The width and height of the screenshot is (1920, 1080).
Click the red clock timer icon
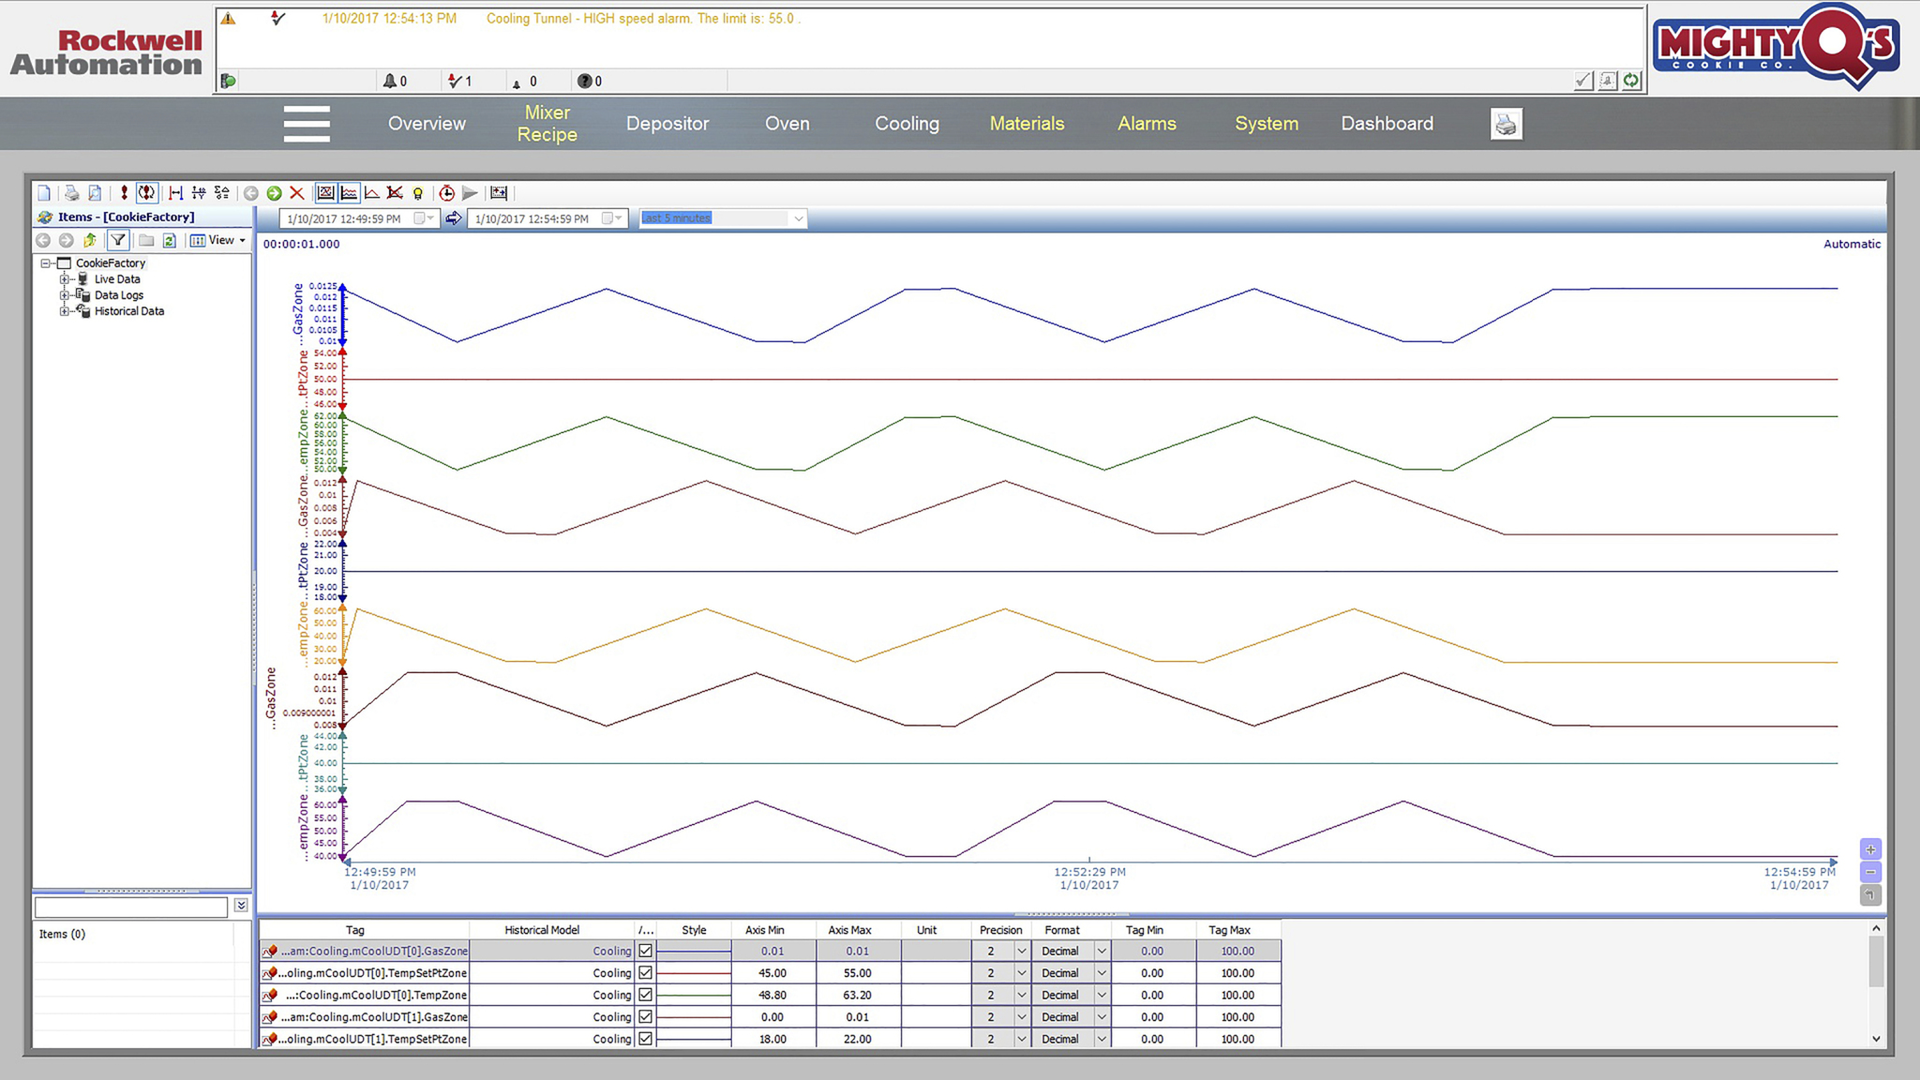446,193
